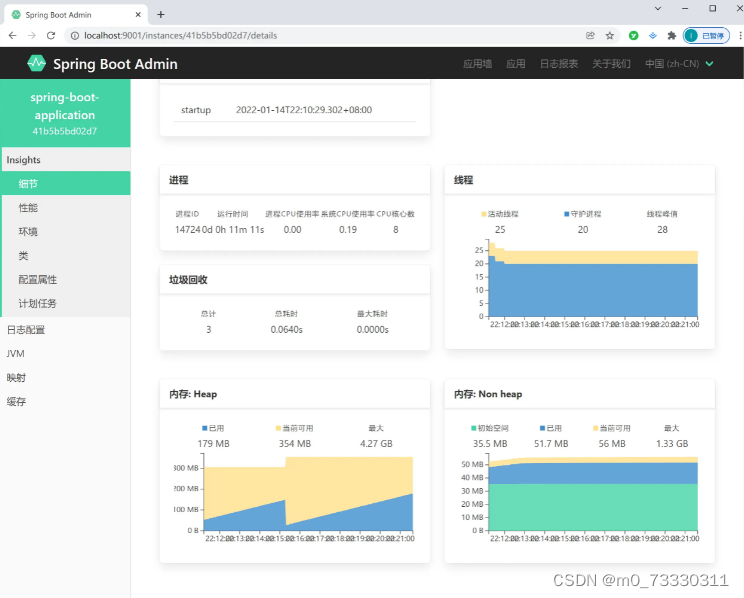This screenshot has width=744, height=598.
Task: Select 配置属性 in the sidebar
Action: pyautogui.click(x=66, y=279)
